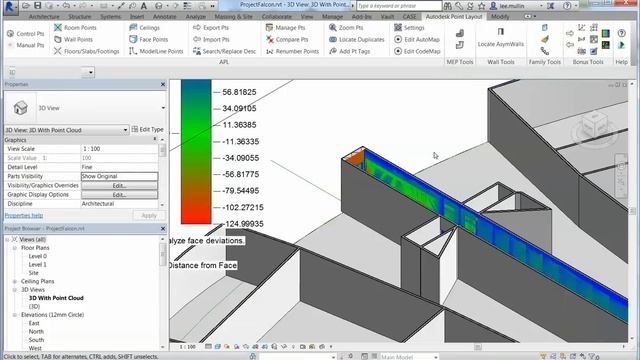
Task: Click the Help icon in ribbon
Action: coord(622,33)
